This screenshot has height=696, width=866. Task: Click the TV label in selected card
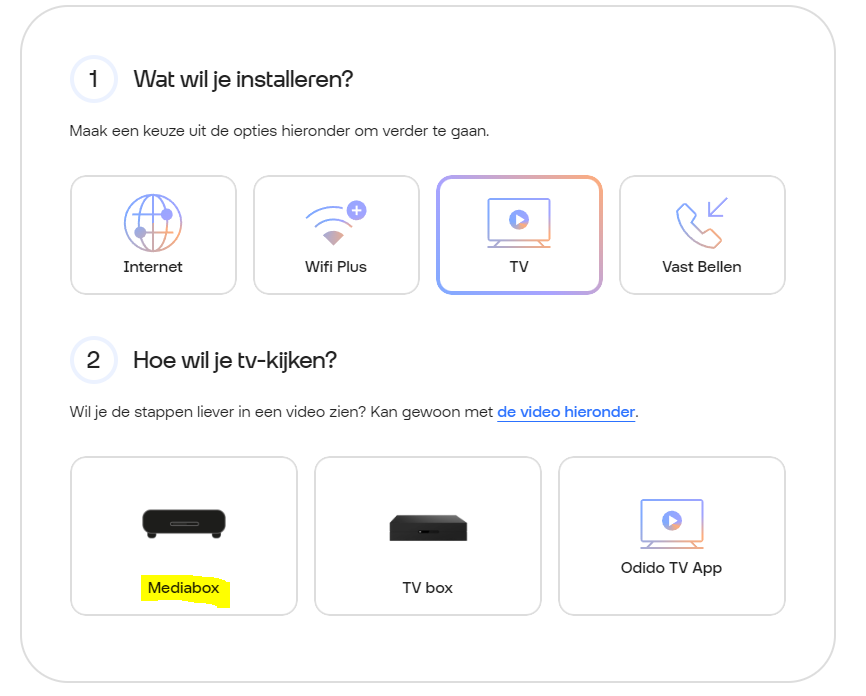[x=519, y=267]
